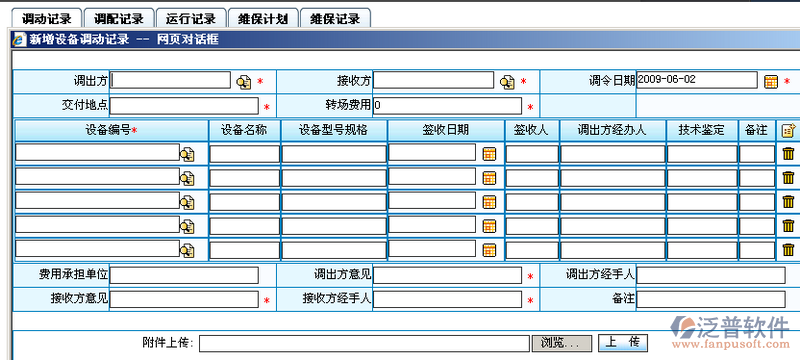Switch to 调配记录 tab

coord(119,19)
